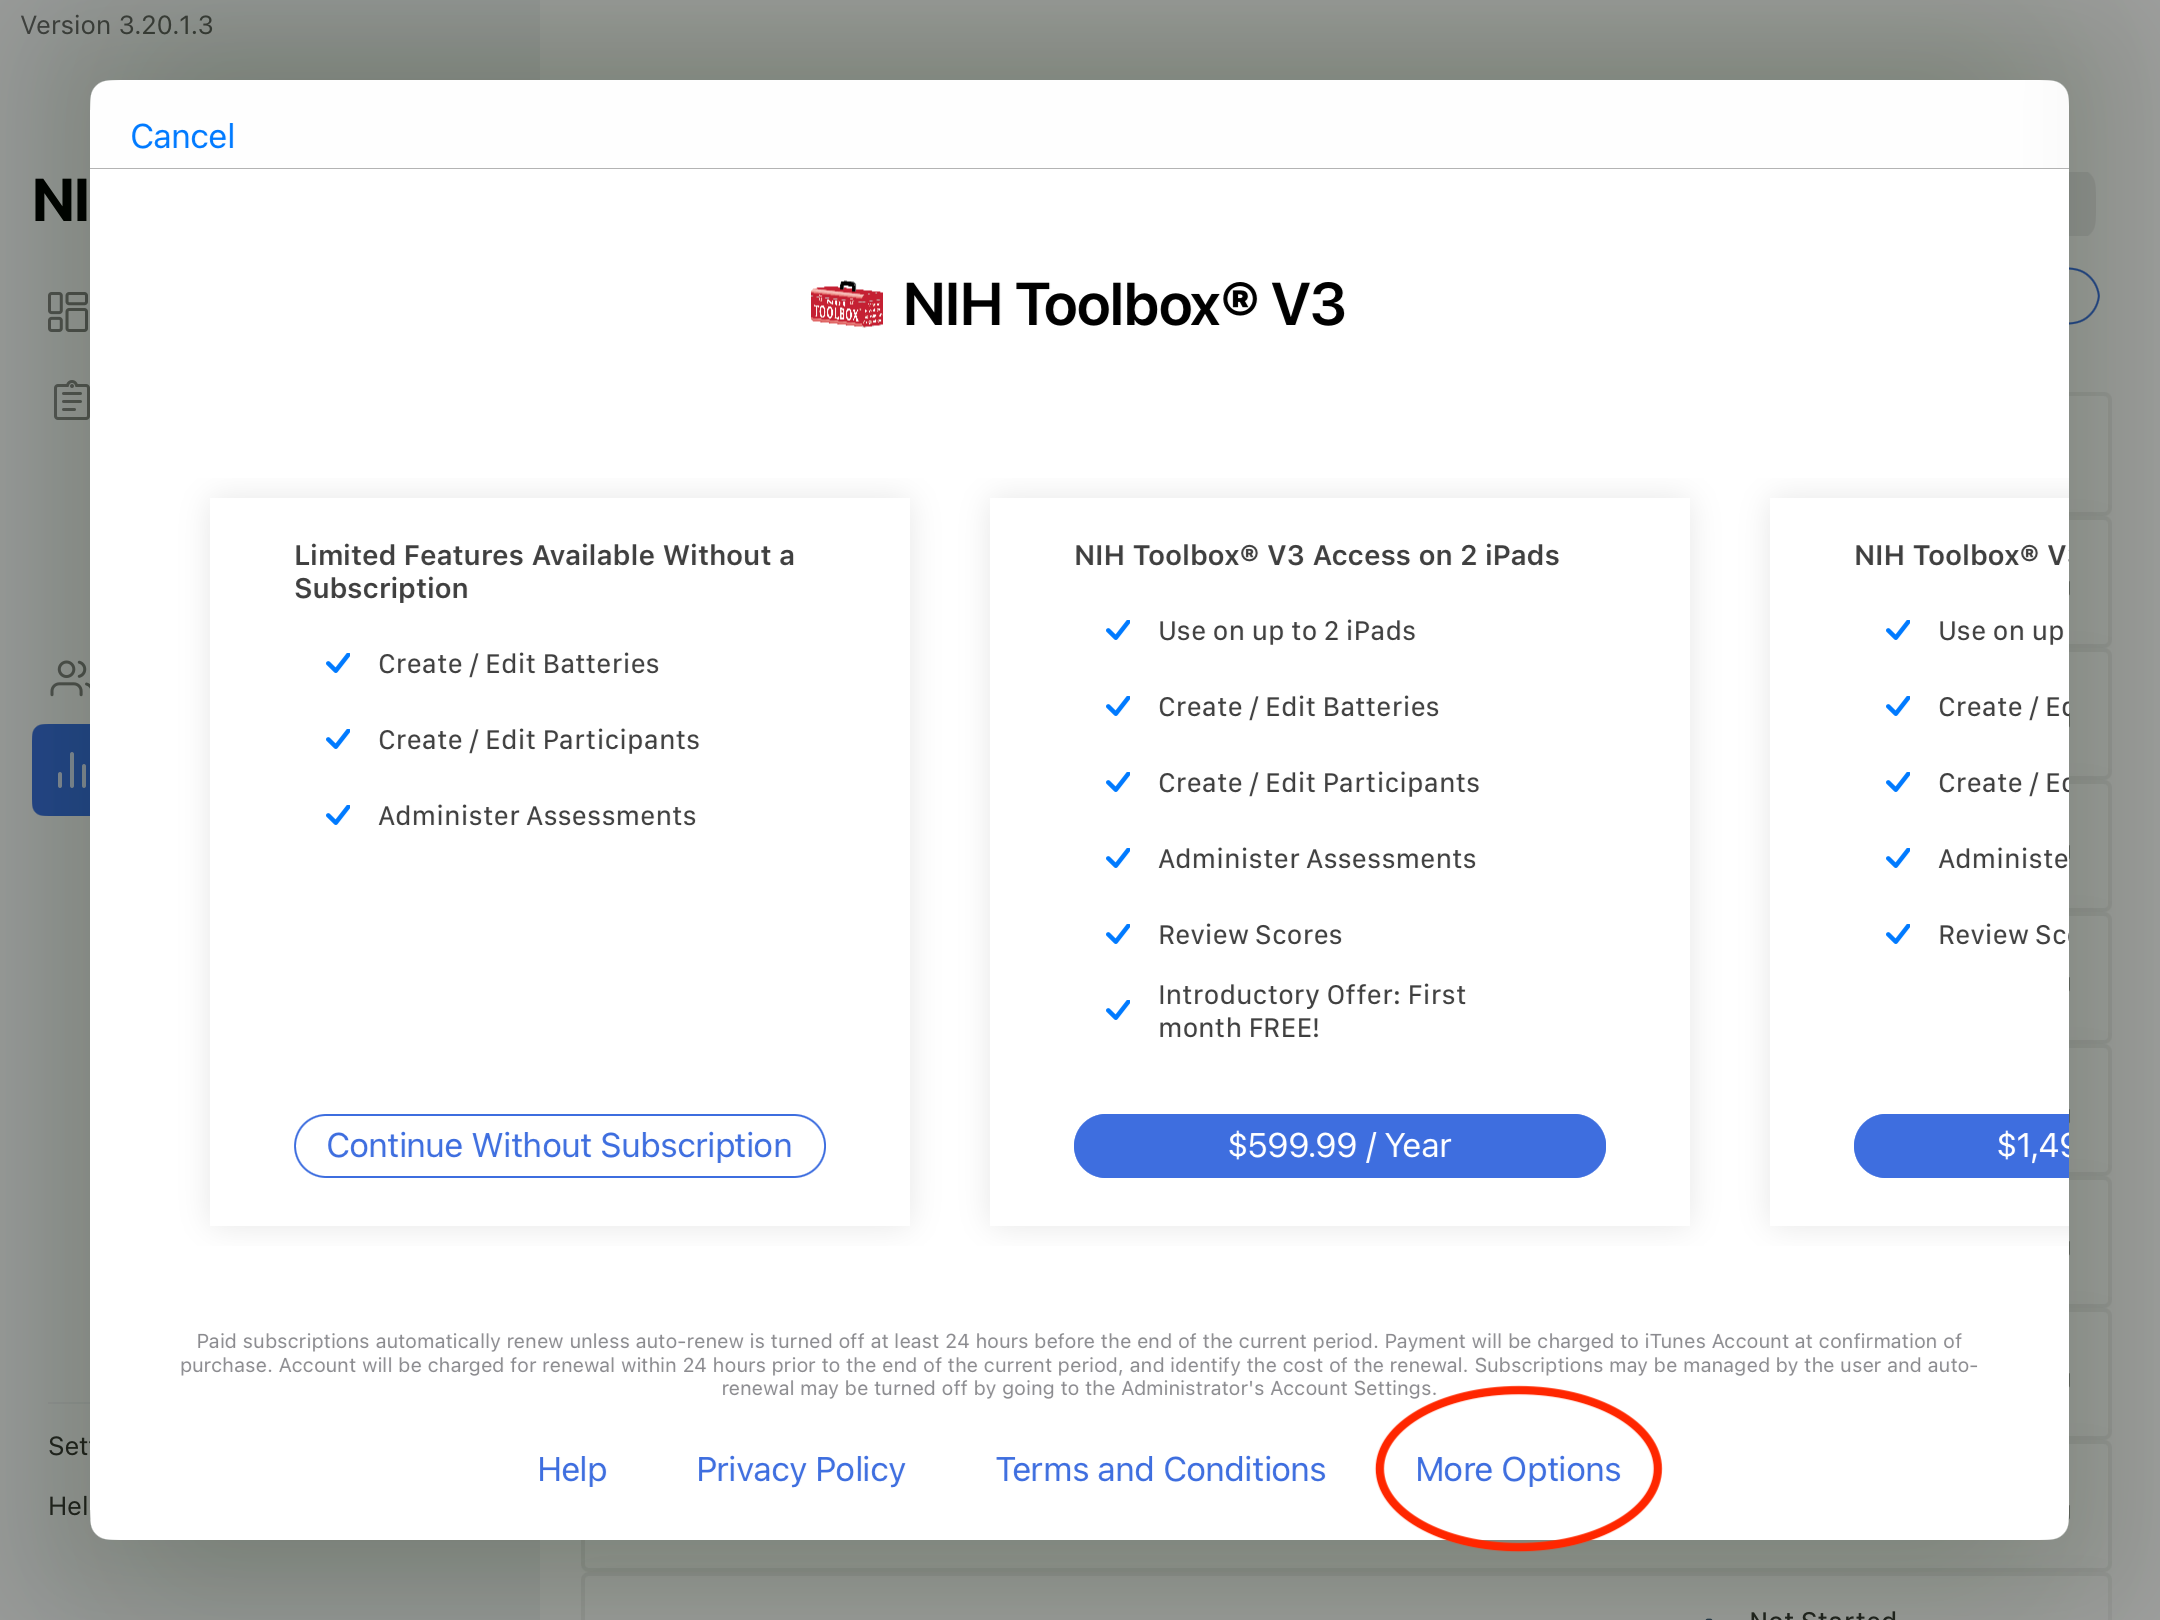Open Terms and Conditions
This screenshot has width=2160, height=1620.
click(1160, 1469)
